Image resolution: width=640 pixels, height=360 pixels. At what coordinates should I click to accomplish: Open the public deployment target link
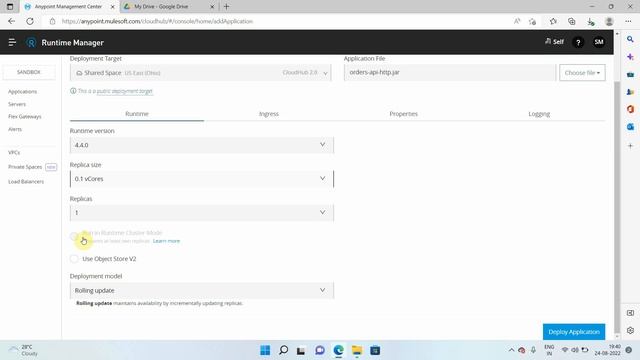pos(124,91)
